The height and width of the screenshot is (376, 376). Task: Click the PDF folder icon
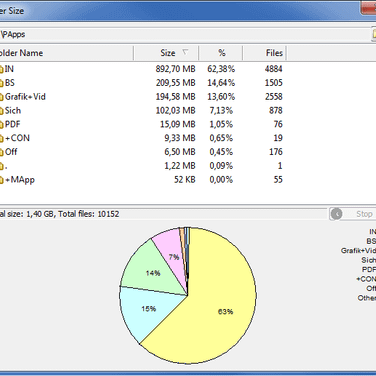[1, 124]
